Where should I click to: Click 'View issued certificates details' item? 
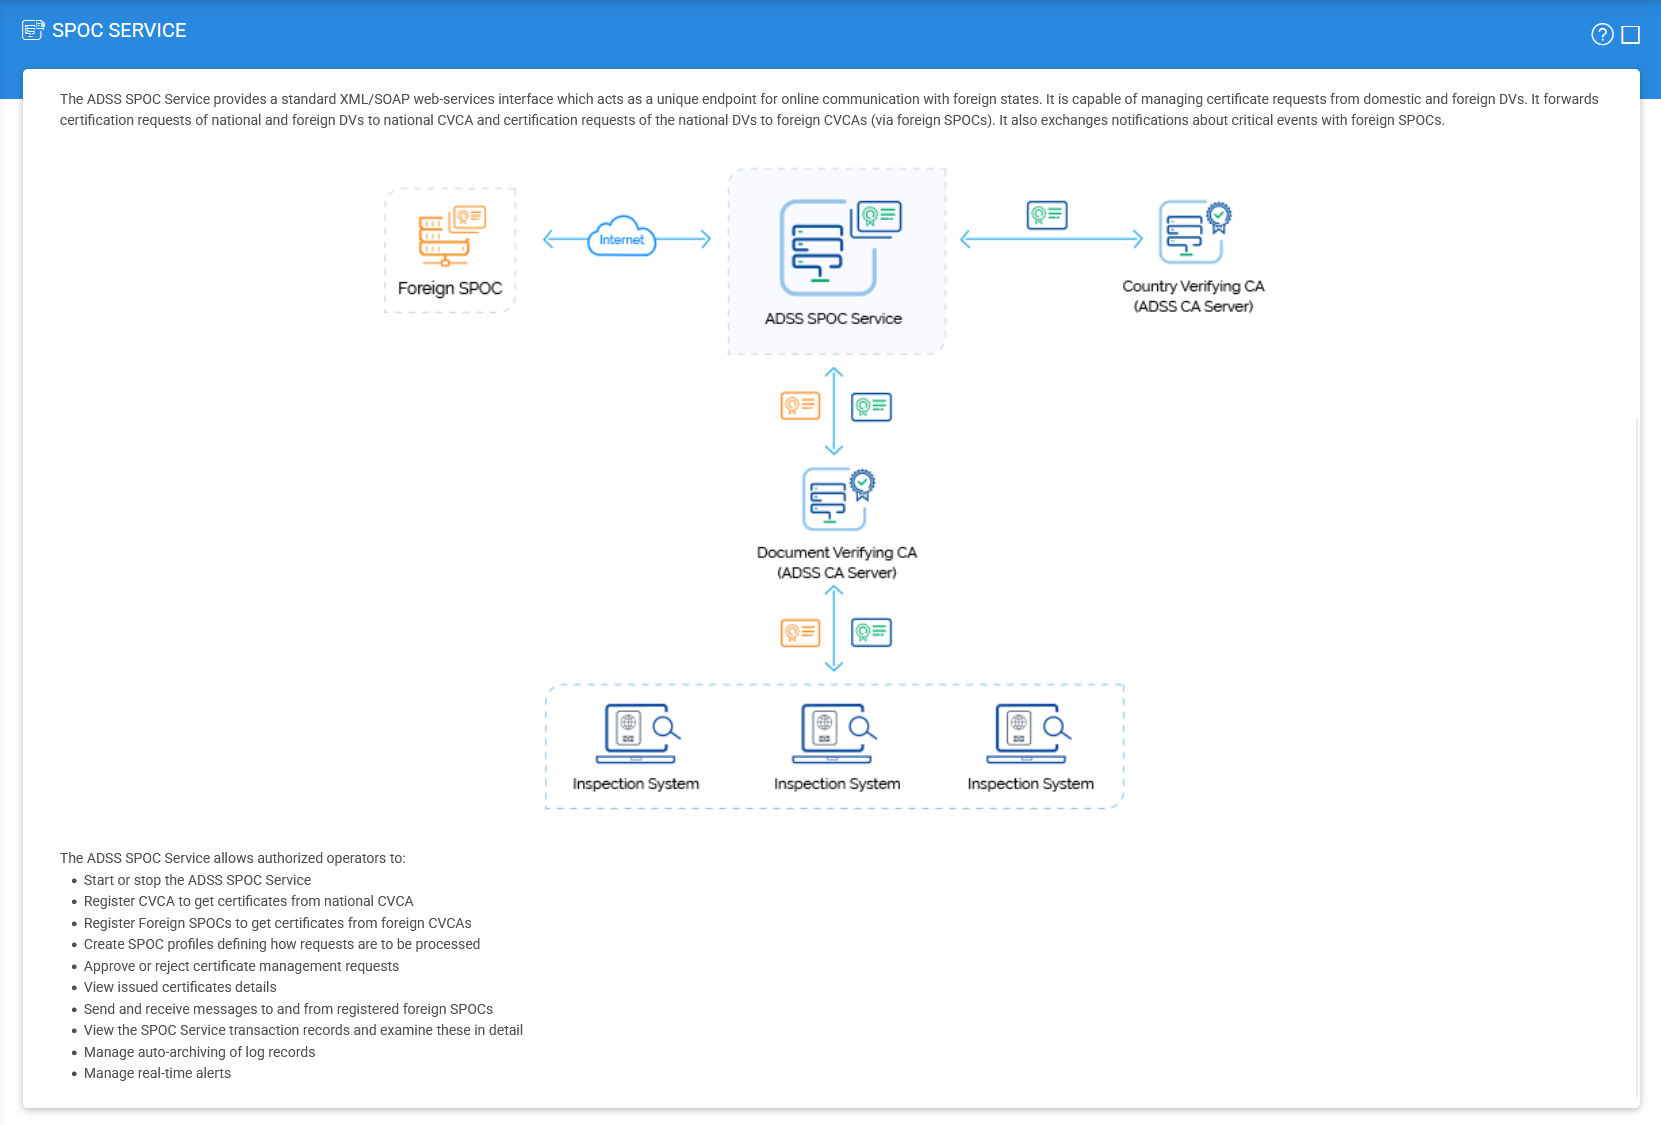[180, 987]
